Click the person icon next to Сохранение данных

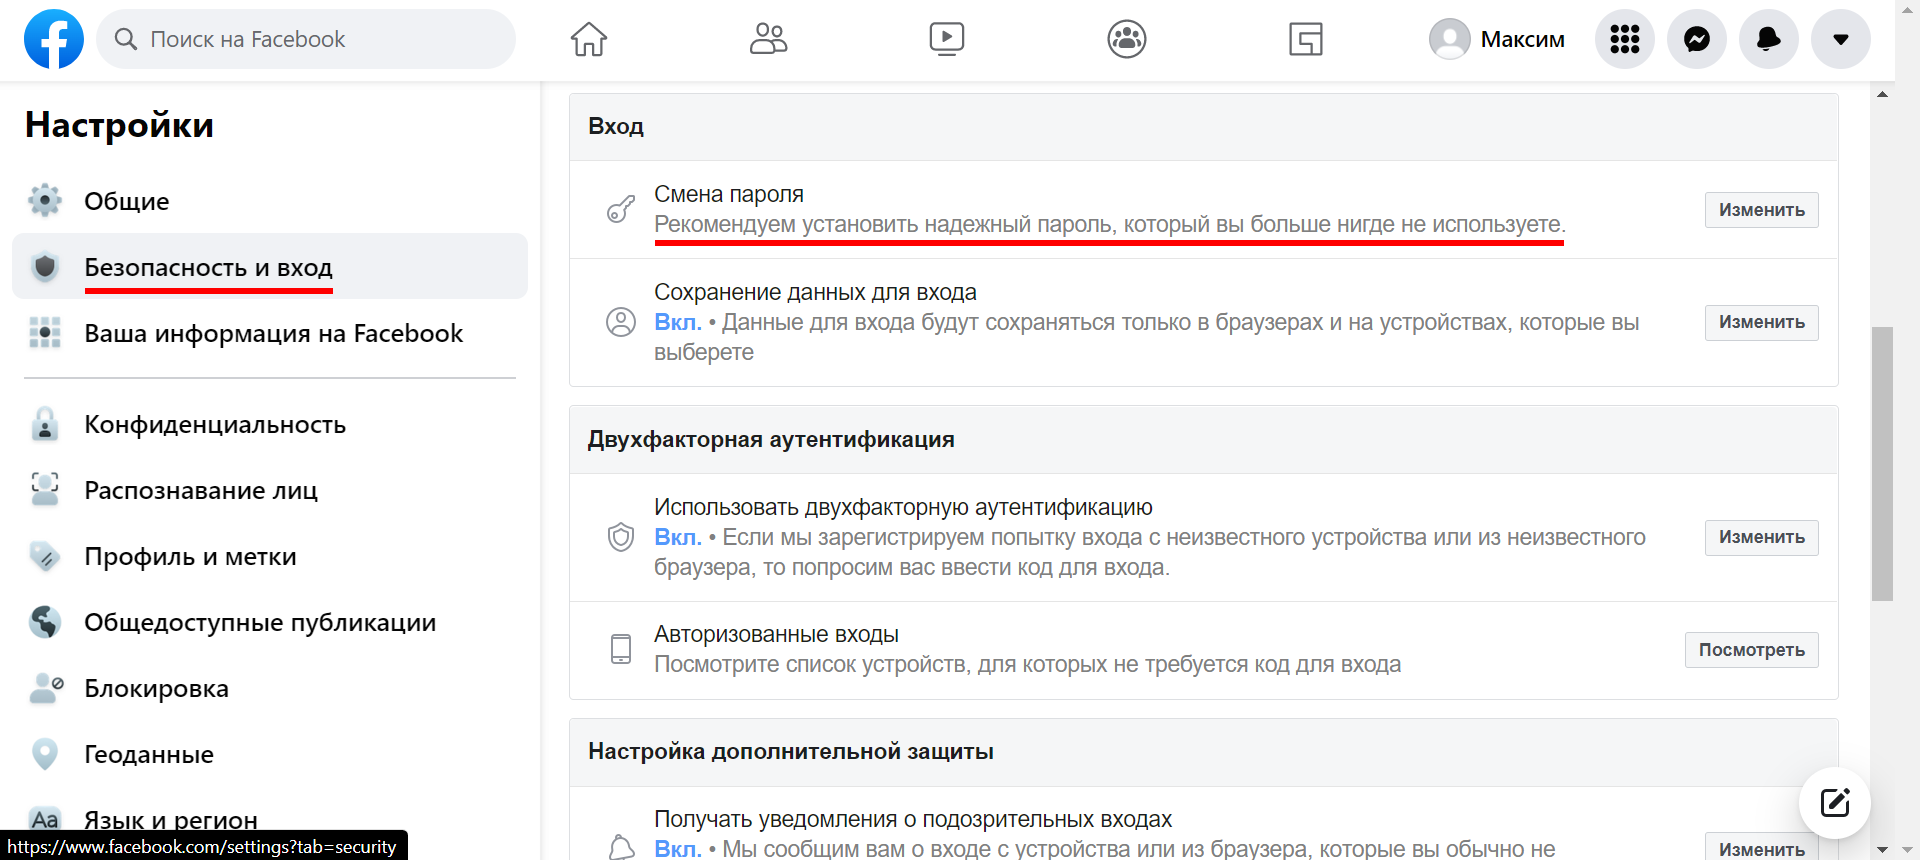pyautogui.click(x=621, y=322)
